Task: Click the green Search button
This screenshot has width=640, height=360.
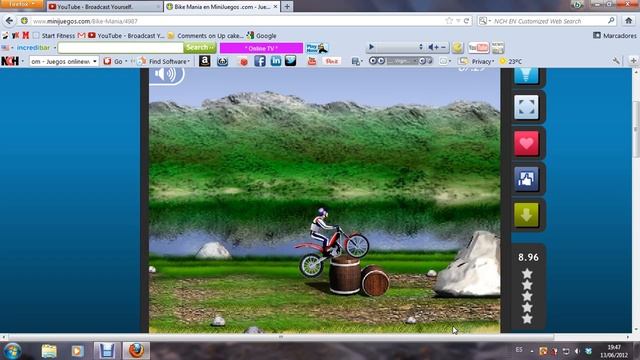Action: [x=200, y=48]
